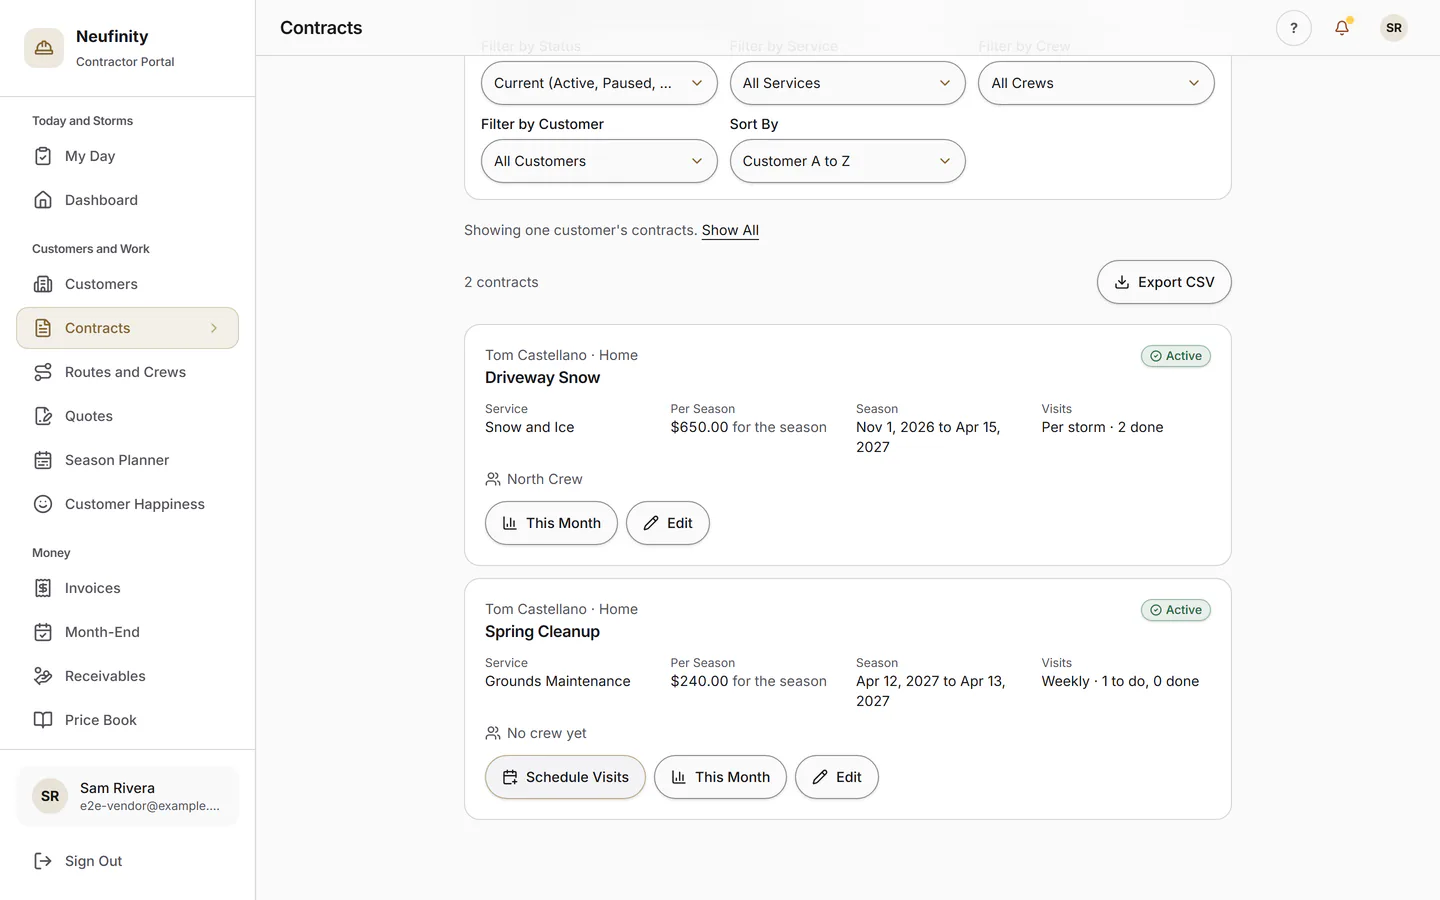The width and height of the screenshot is (1440, 900).
Task: Open the All Customers filter dropdown
Action: [599, 161]
